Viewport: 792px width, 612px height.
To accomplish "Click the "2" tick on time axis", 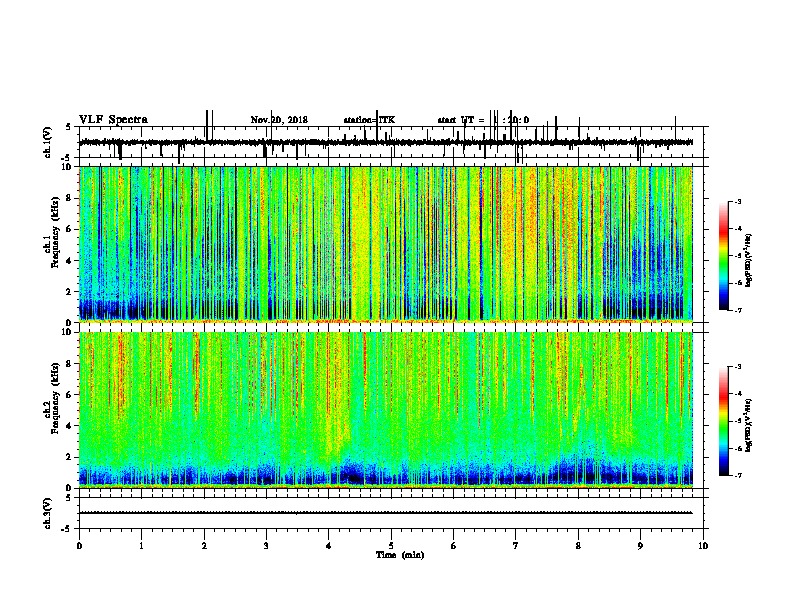I will click(x=204, y=545).
